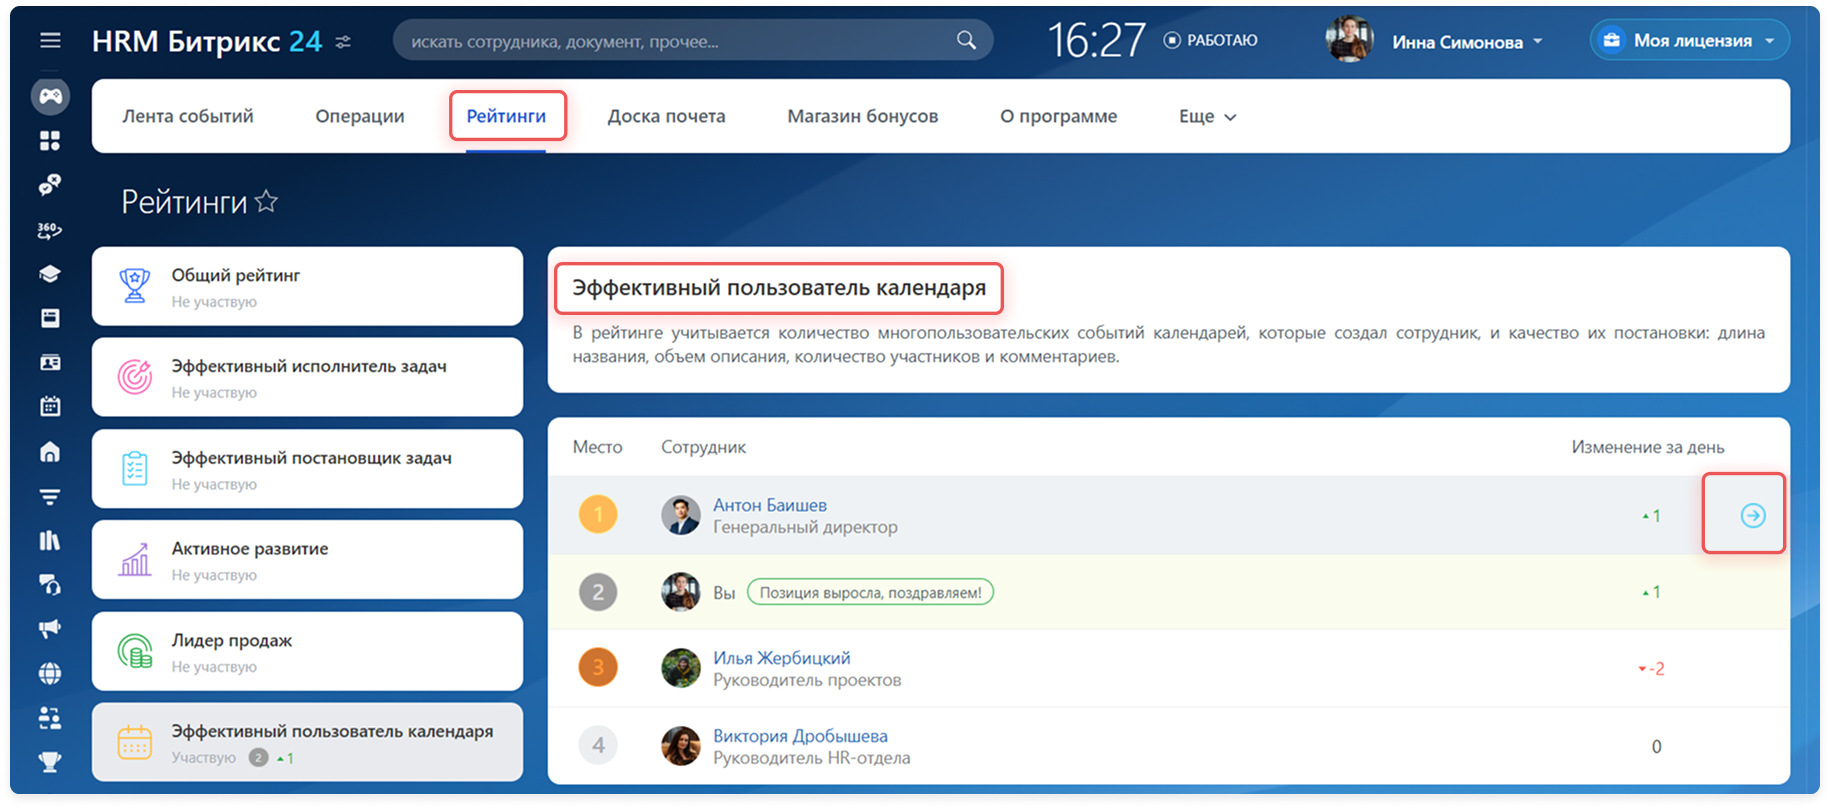The width and height of the screenshot is (1830, 809).
Task: Open the 360 review sidebar icon
Action: pos(50,231)
